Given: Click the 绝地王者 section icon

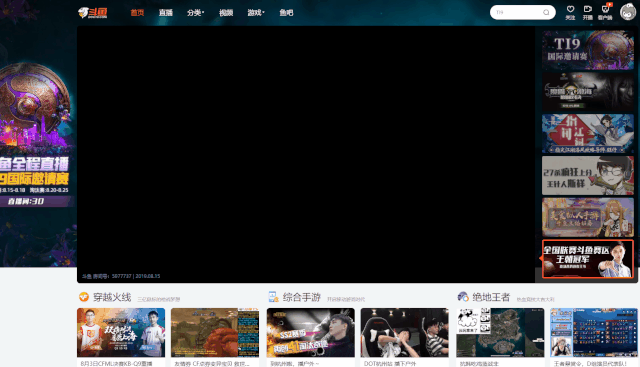Looking at the screenshot, I should (463, 297).
